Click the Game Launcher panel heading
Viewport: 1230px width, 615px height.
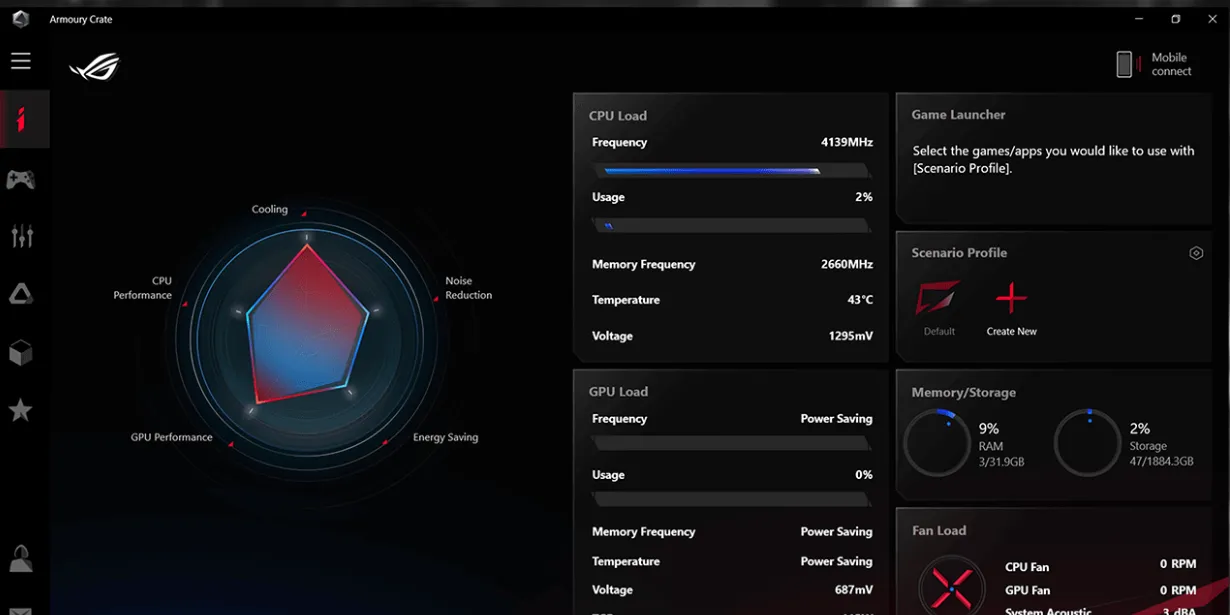958,115
